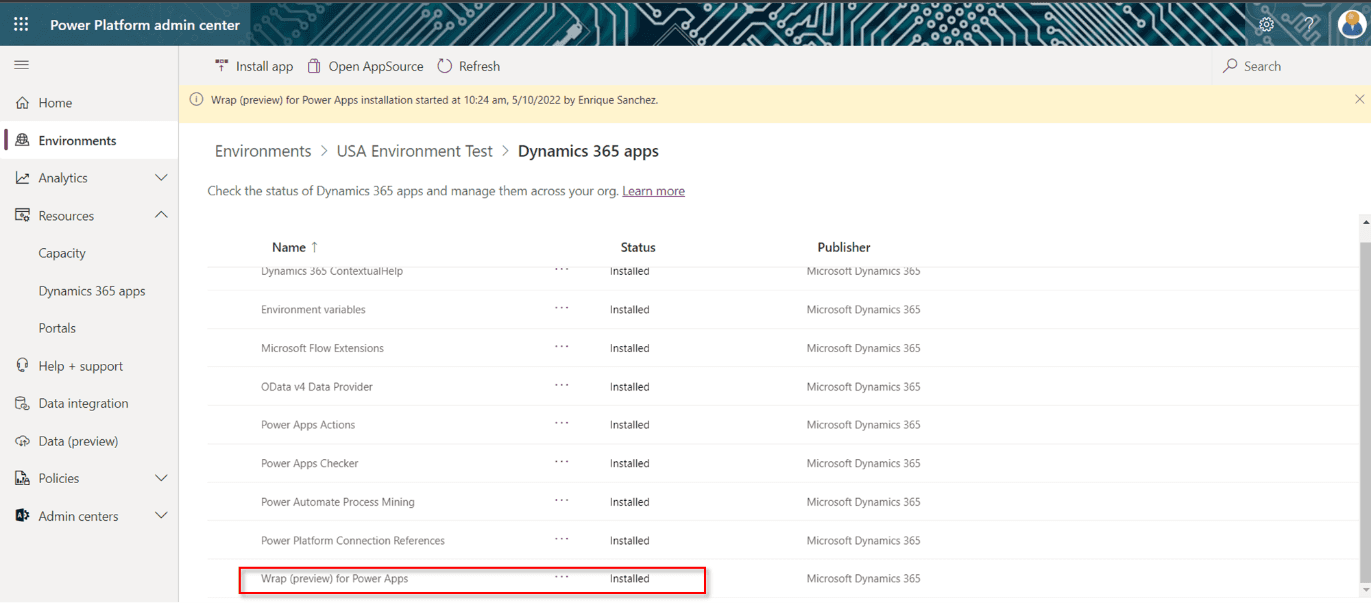Open more options for Power Automate Process Mining
Viewport: 1371px width, 603px height.
562,501
